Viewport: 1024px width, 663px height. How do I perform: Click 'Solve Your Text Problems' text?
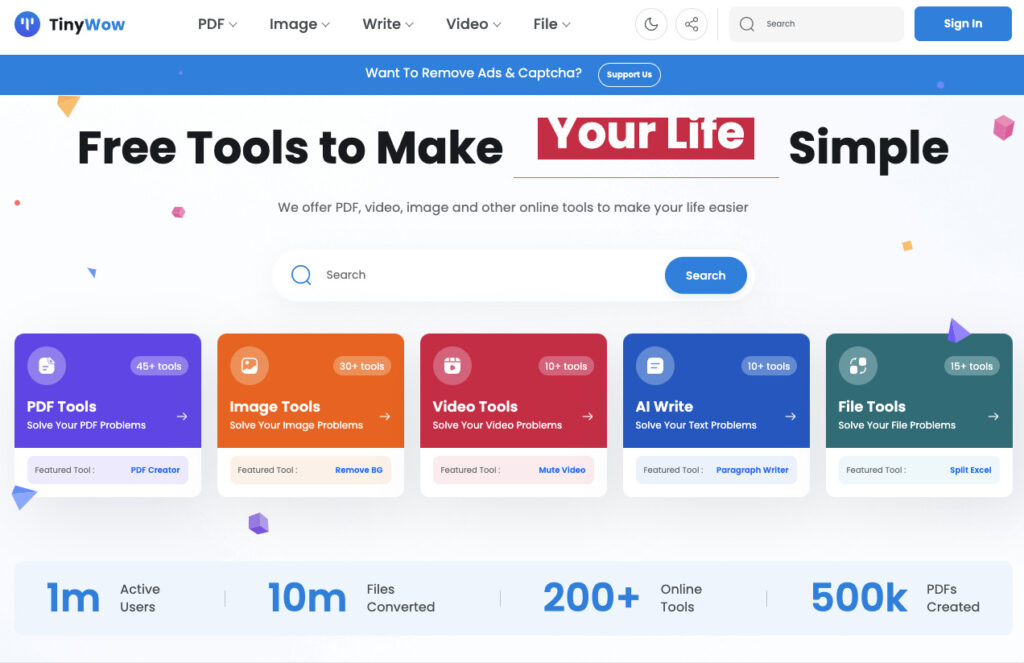tap(696, 425)
